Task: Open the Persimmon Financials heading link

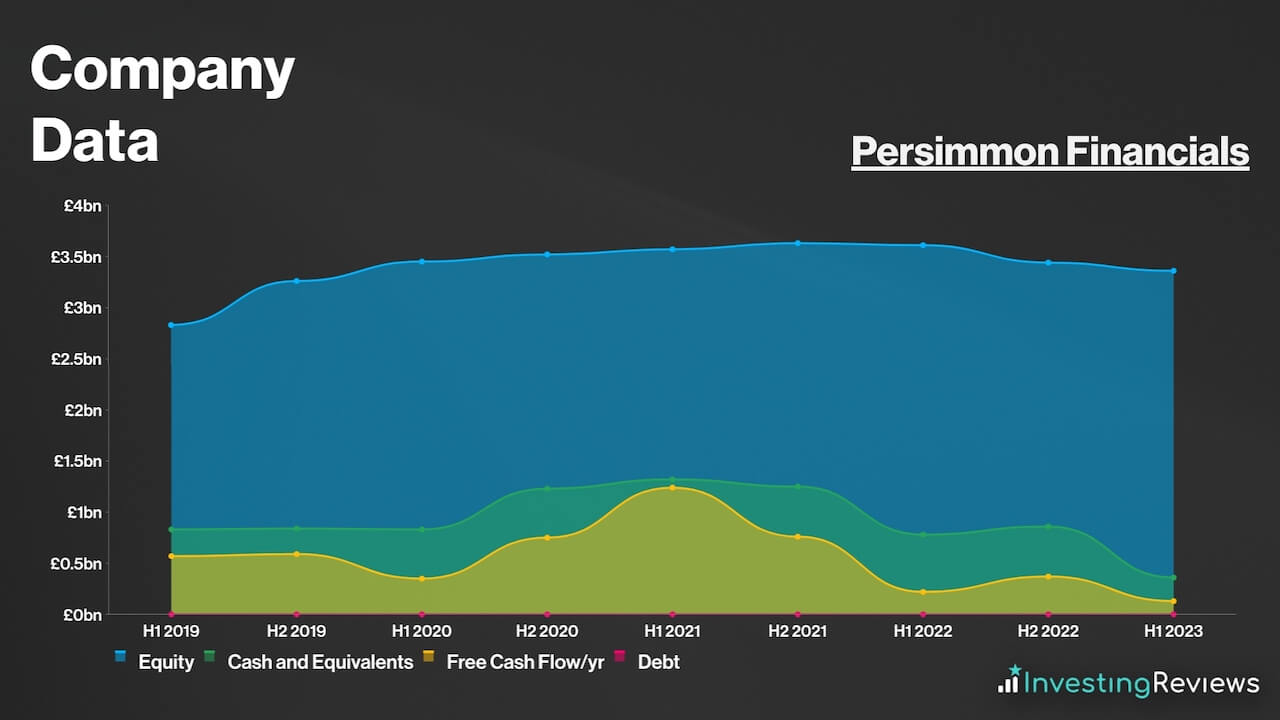Action: click(1050, 152)
